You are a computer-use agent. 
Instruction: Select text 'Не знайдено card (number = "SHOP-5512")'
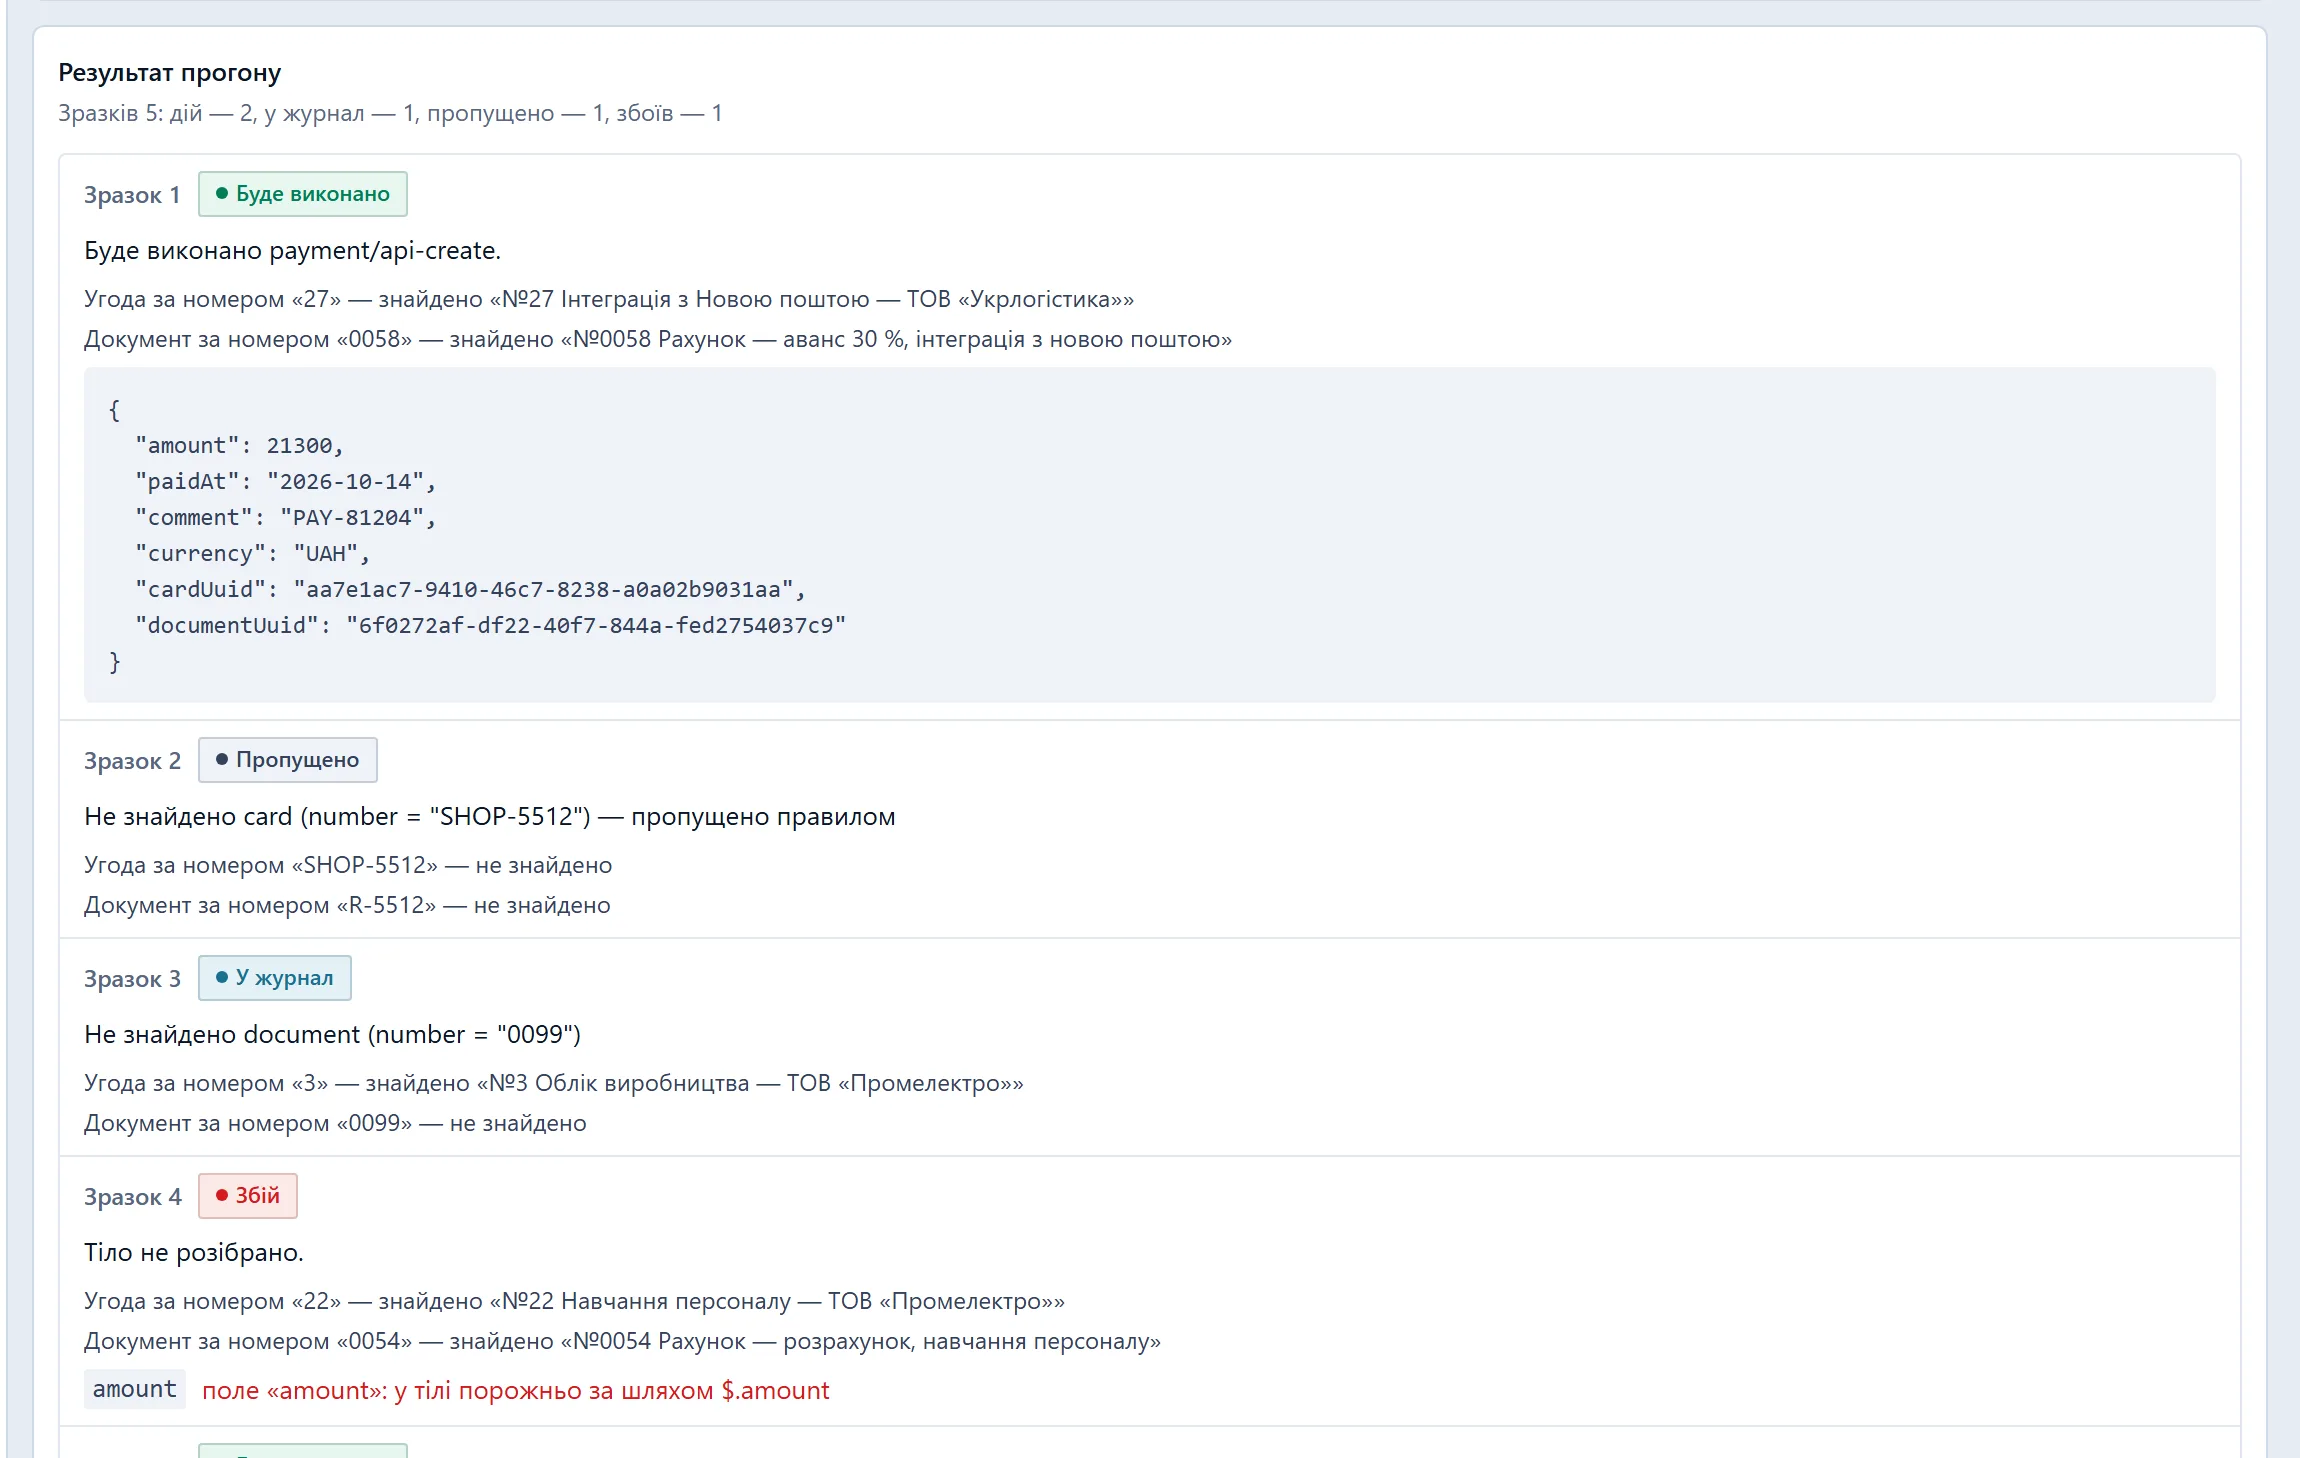pyautogui.click(x=338, y=816)
